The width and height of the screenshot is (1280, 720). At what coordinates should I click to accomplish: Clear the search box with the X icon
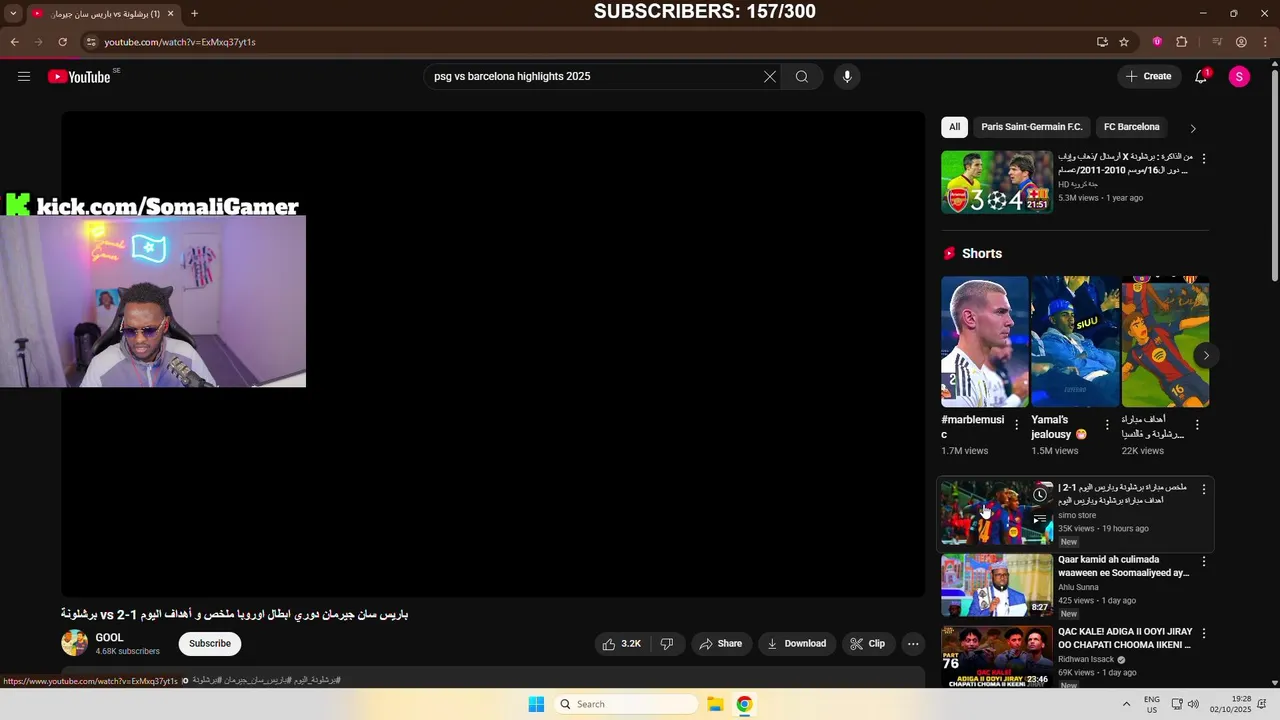point(770,77)
